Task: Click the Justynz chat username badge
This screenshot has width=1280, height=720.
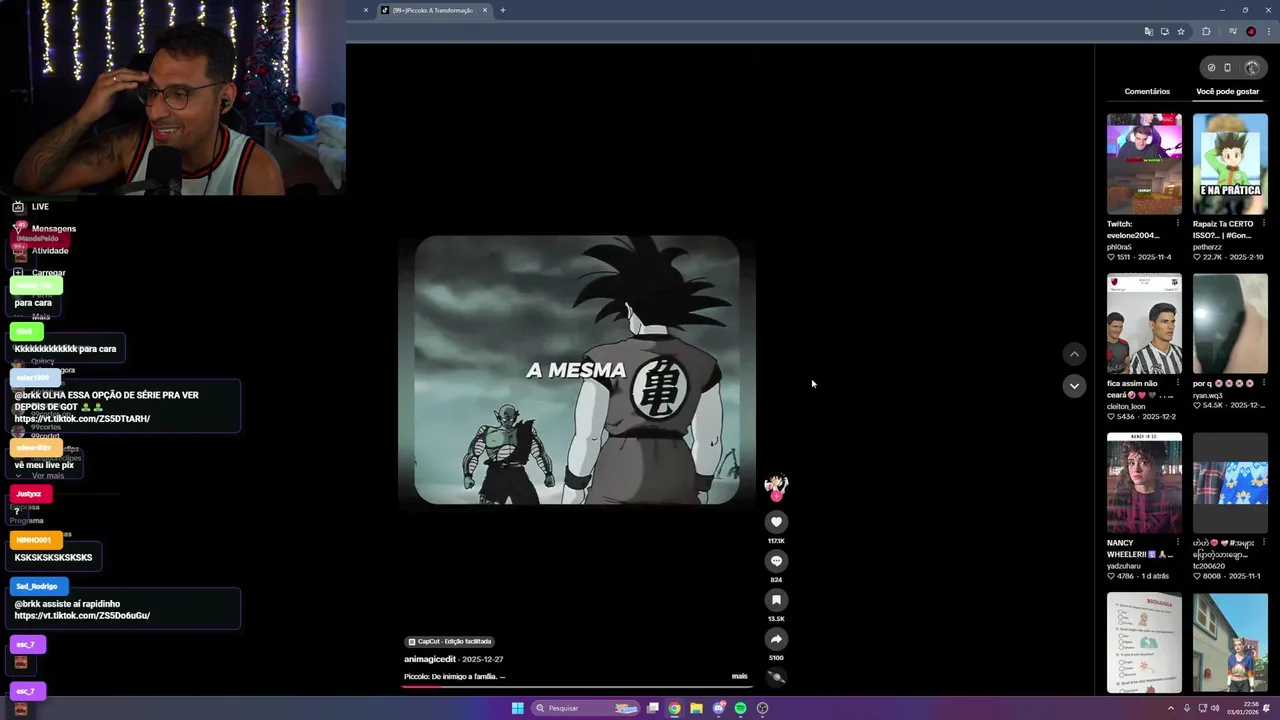Action: pos(30,493)
